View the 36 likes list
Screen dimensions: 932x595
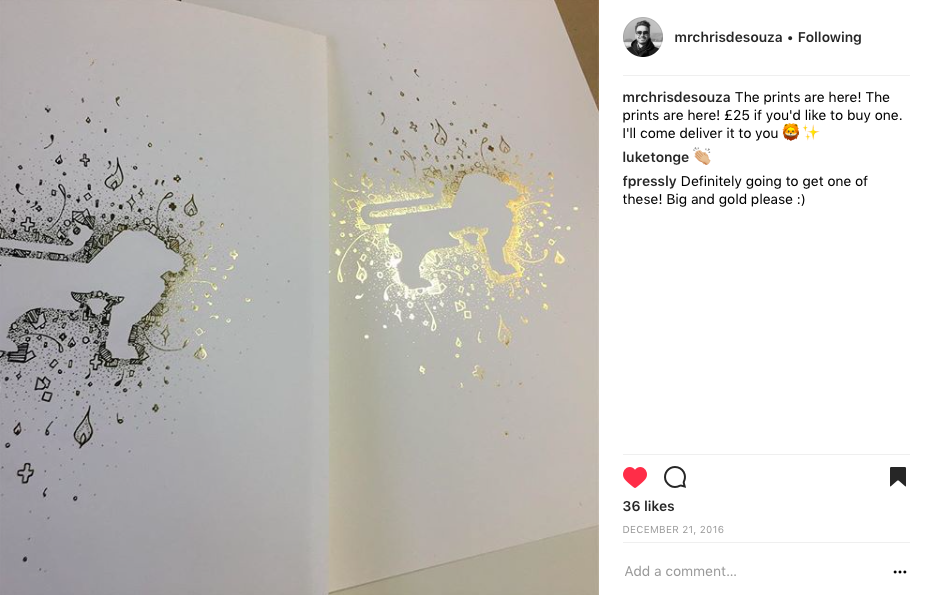point(648,506)
